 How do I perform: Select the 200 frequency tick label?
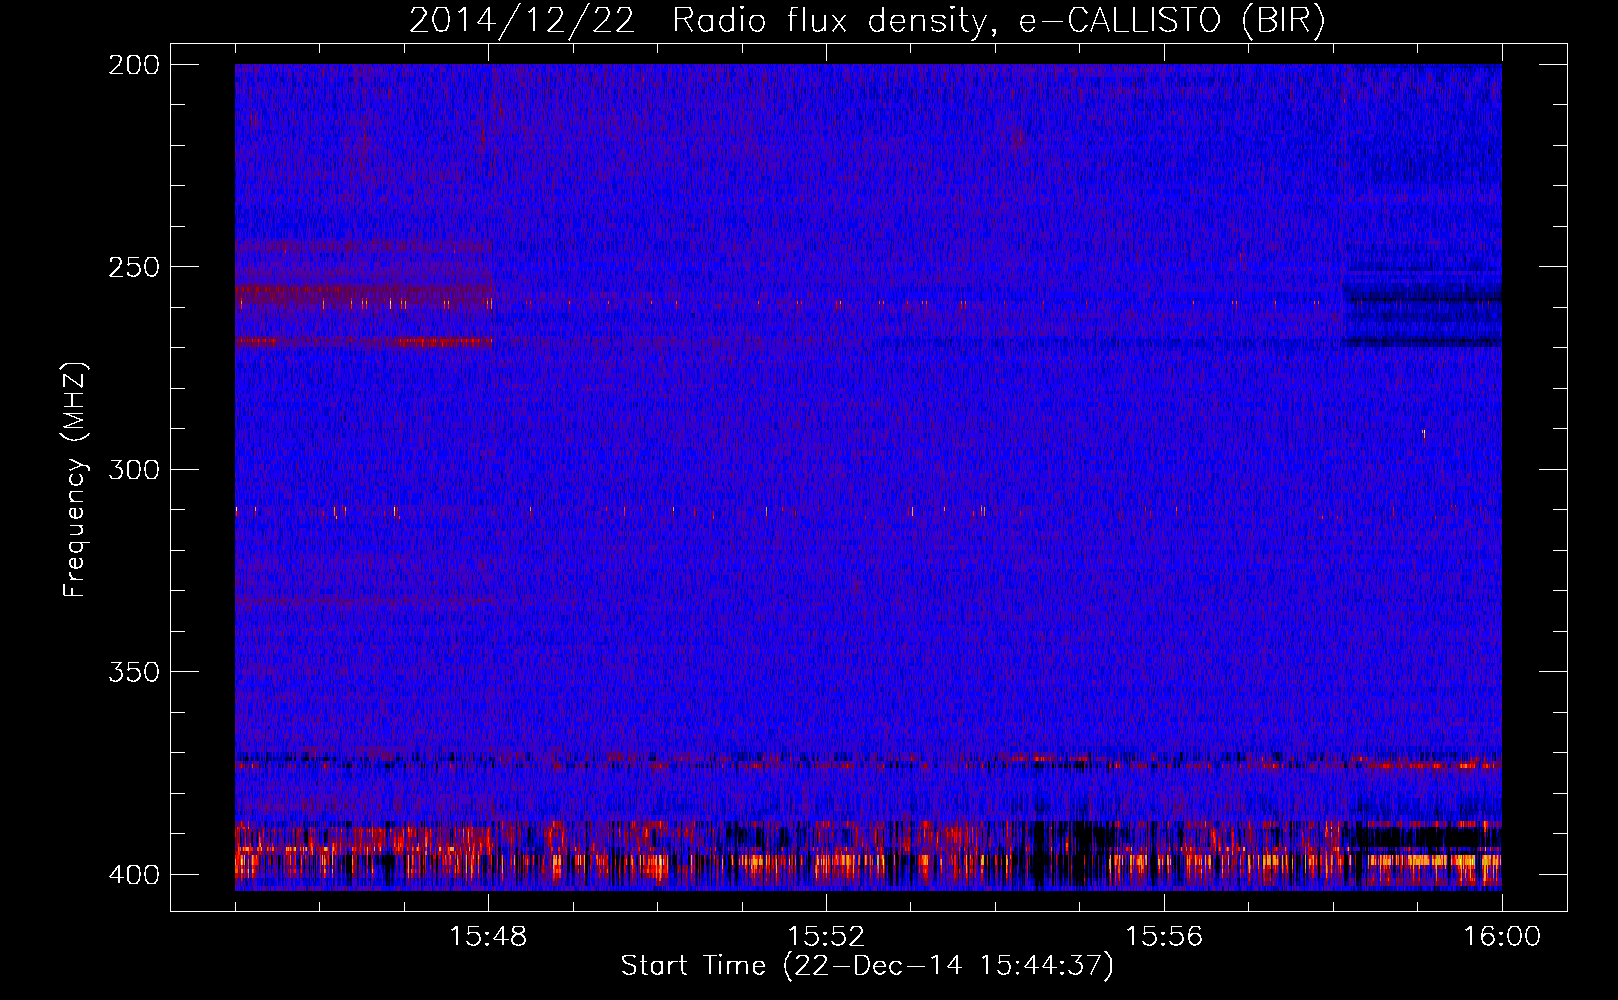pos(133,65)
